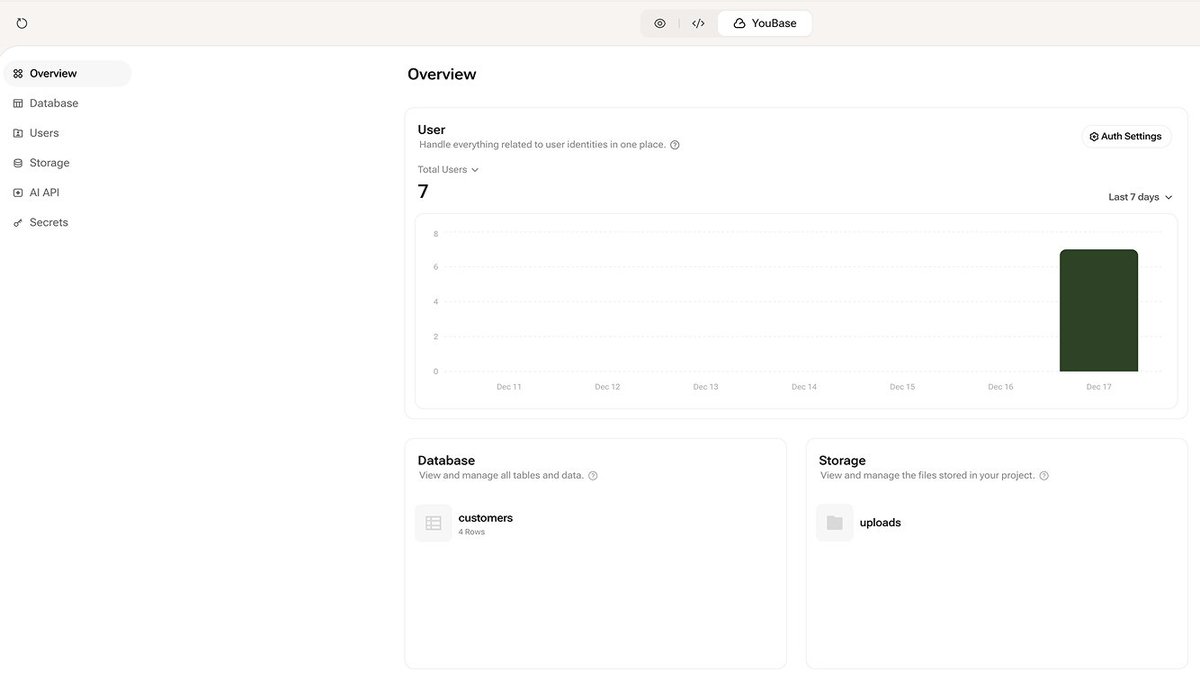Viewport: 1200px width, 699px height.
Task: Select the YouBase tab
Action: pos(765,23)
